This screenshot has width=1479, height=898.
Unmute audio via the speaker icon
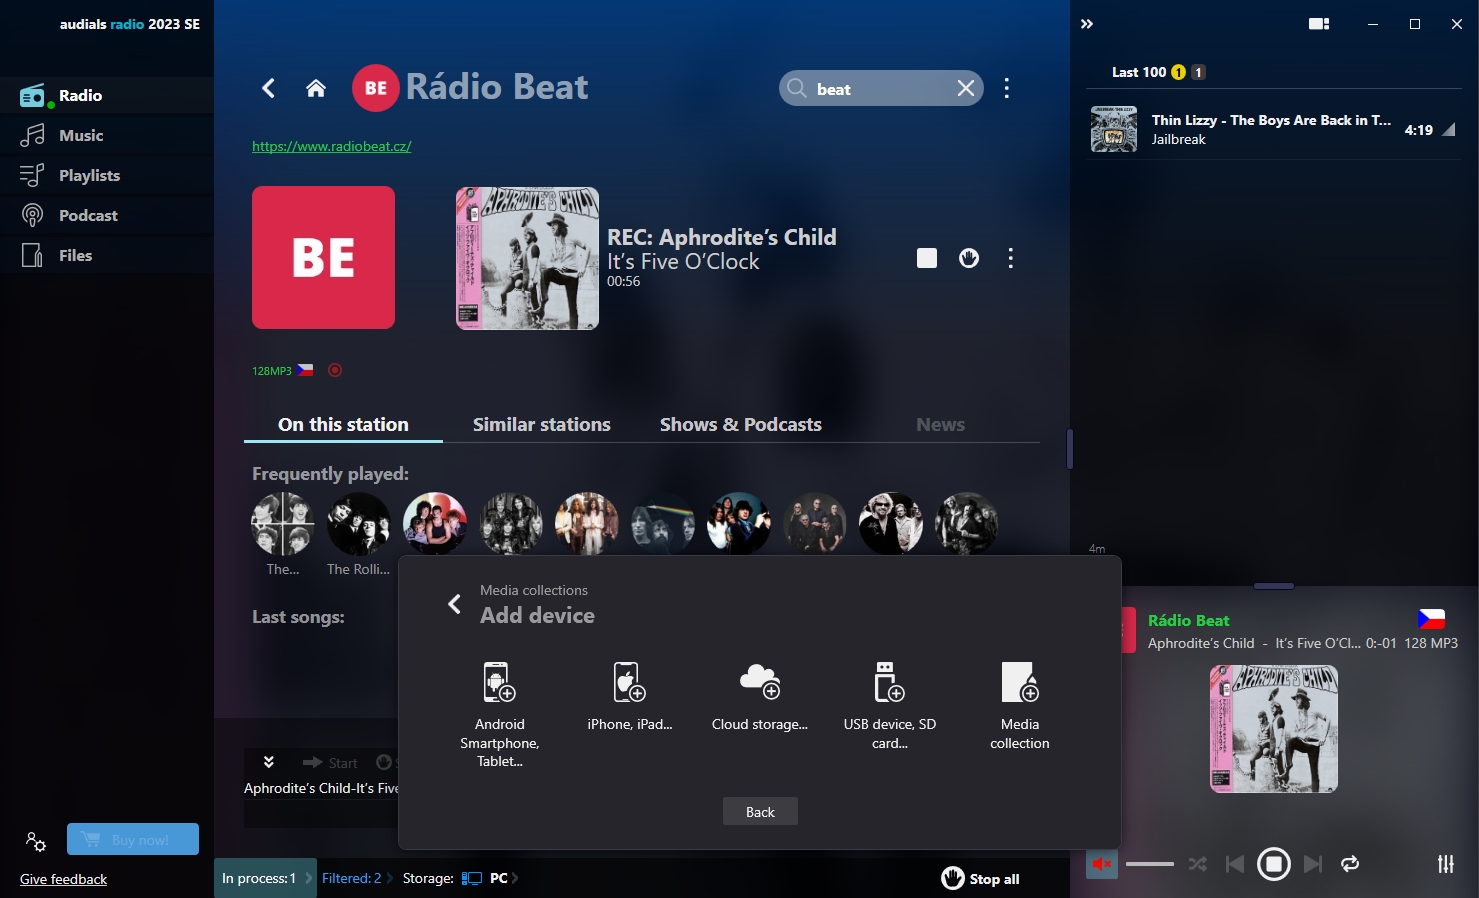(1102, 864)
